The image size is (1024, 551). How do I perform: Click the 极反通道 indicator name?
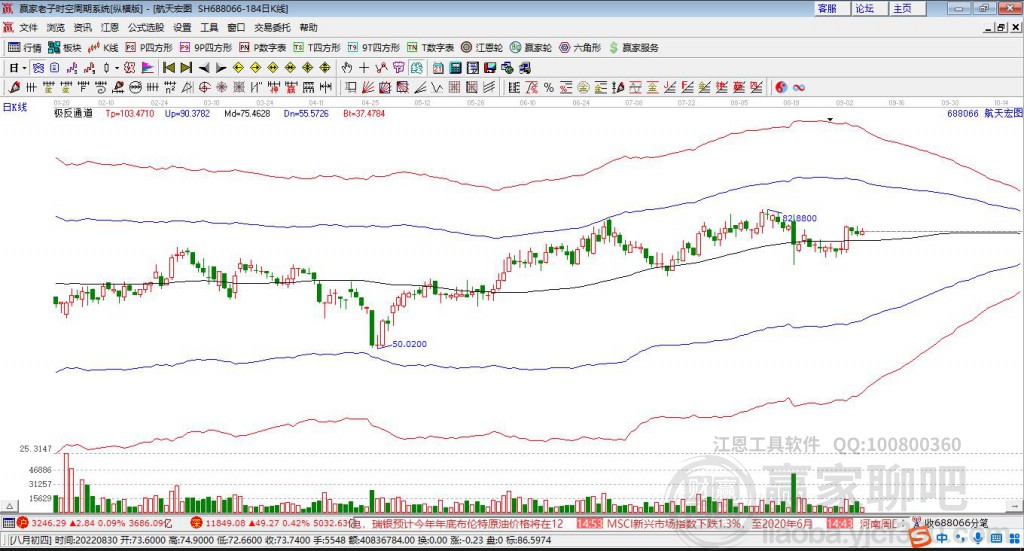point(73,113)
